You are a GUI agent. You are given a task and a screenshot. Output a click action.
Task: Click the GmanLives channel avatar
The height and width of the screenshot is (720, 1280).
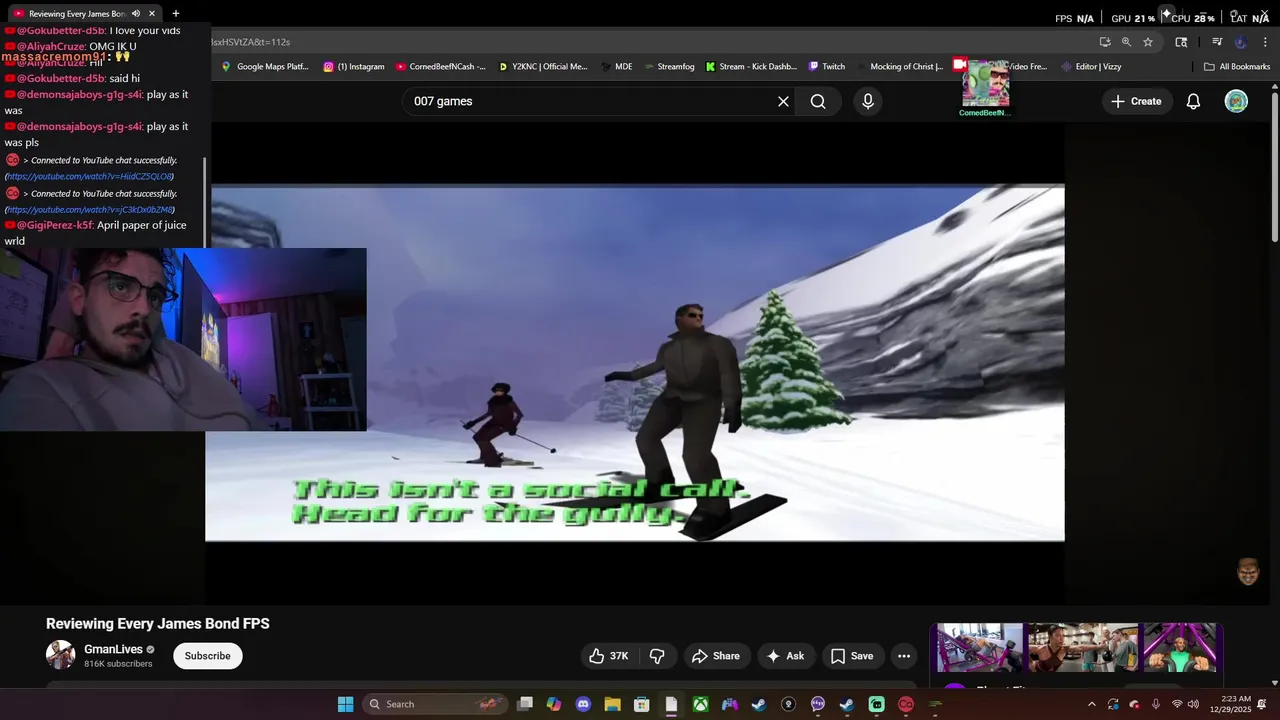(61, 655)
